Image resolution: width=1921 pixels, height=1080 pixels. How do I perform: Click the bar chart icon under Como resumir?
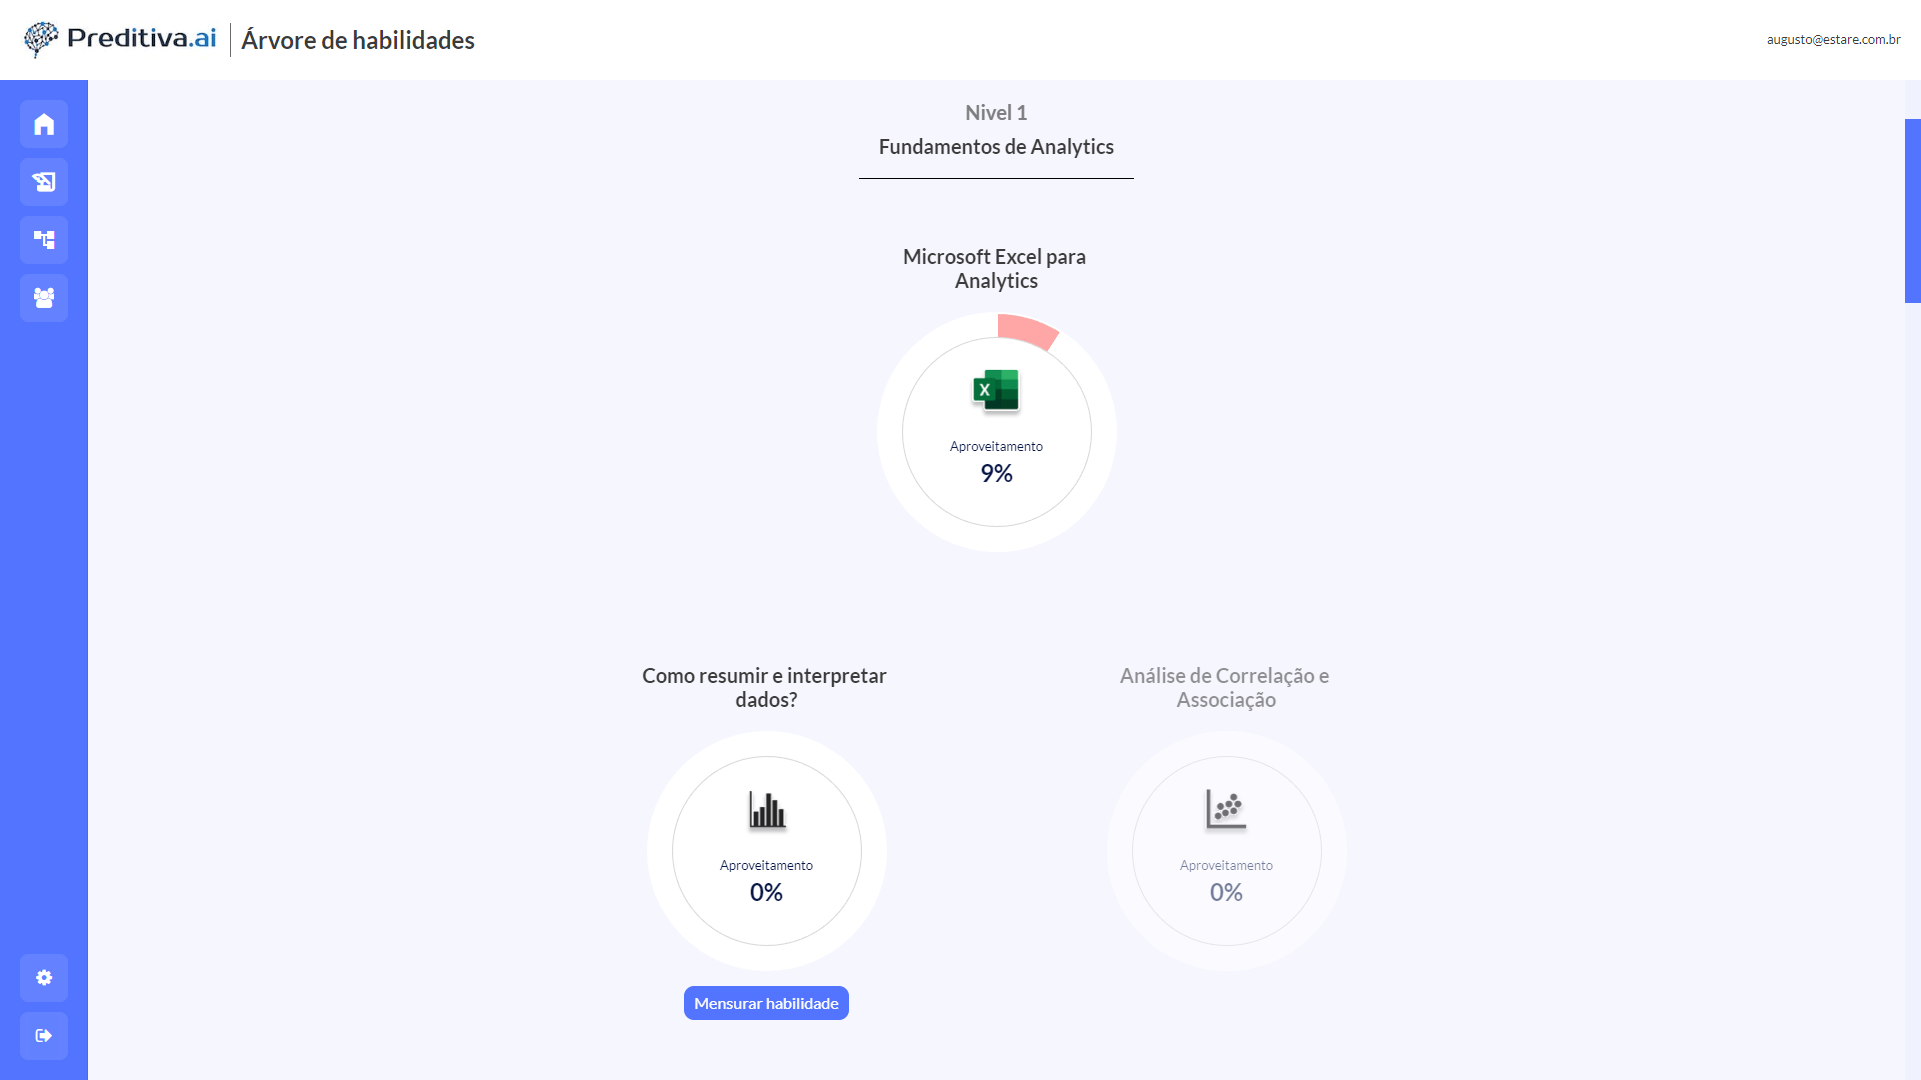767,810
